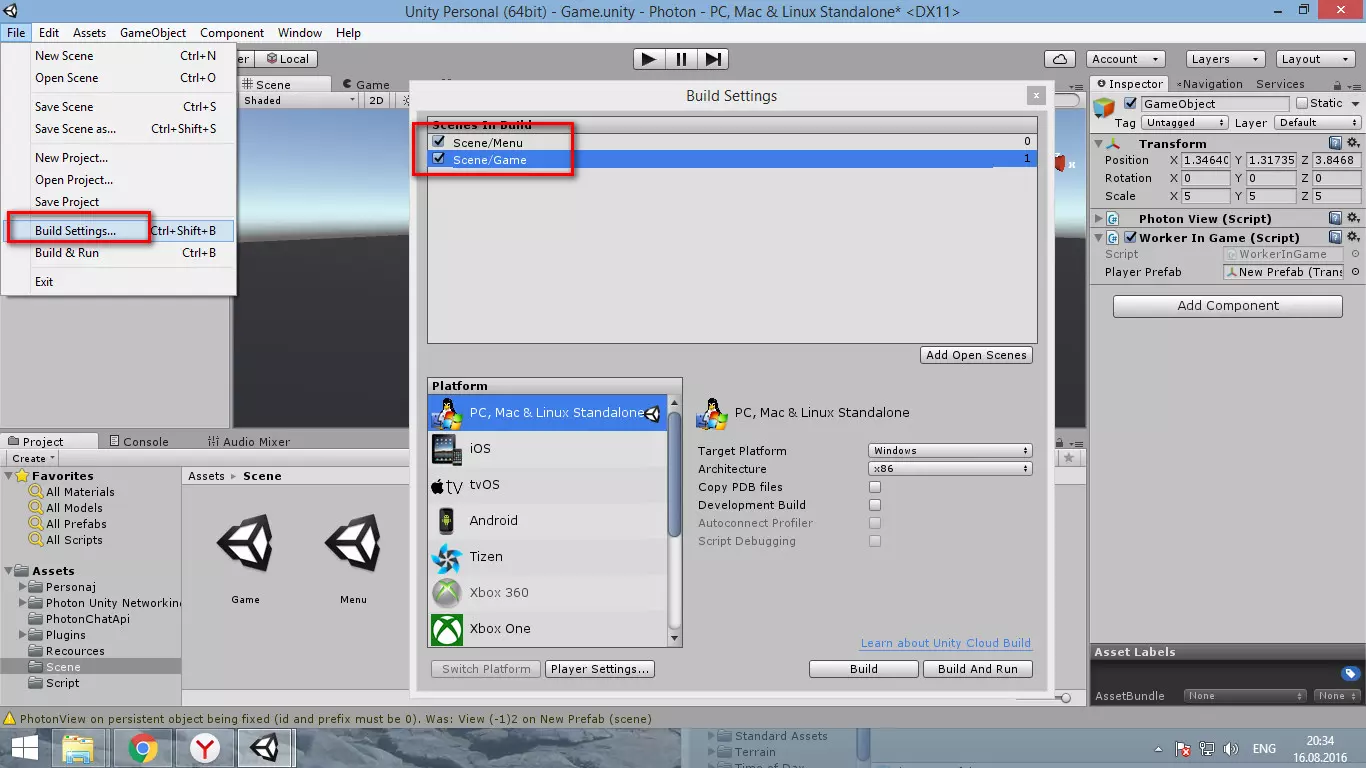Viewport: 1366px width, 768px height.
Task: Open the Learn about Unity Cloud Build link
Action: [x=945, y=644]
